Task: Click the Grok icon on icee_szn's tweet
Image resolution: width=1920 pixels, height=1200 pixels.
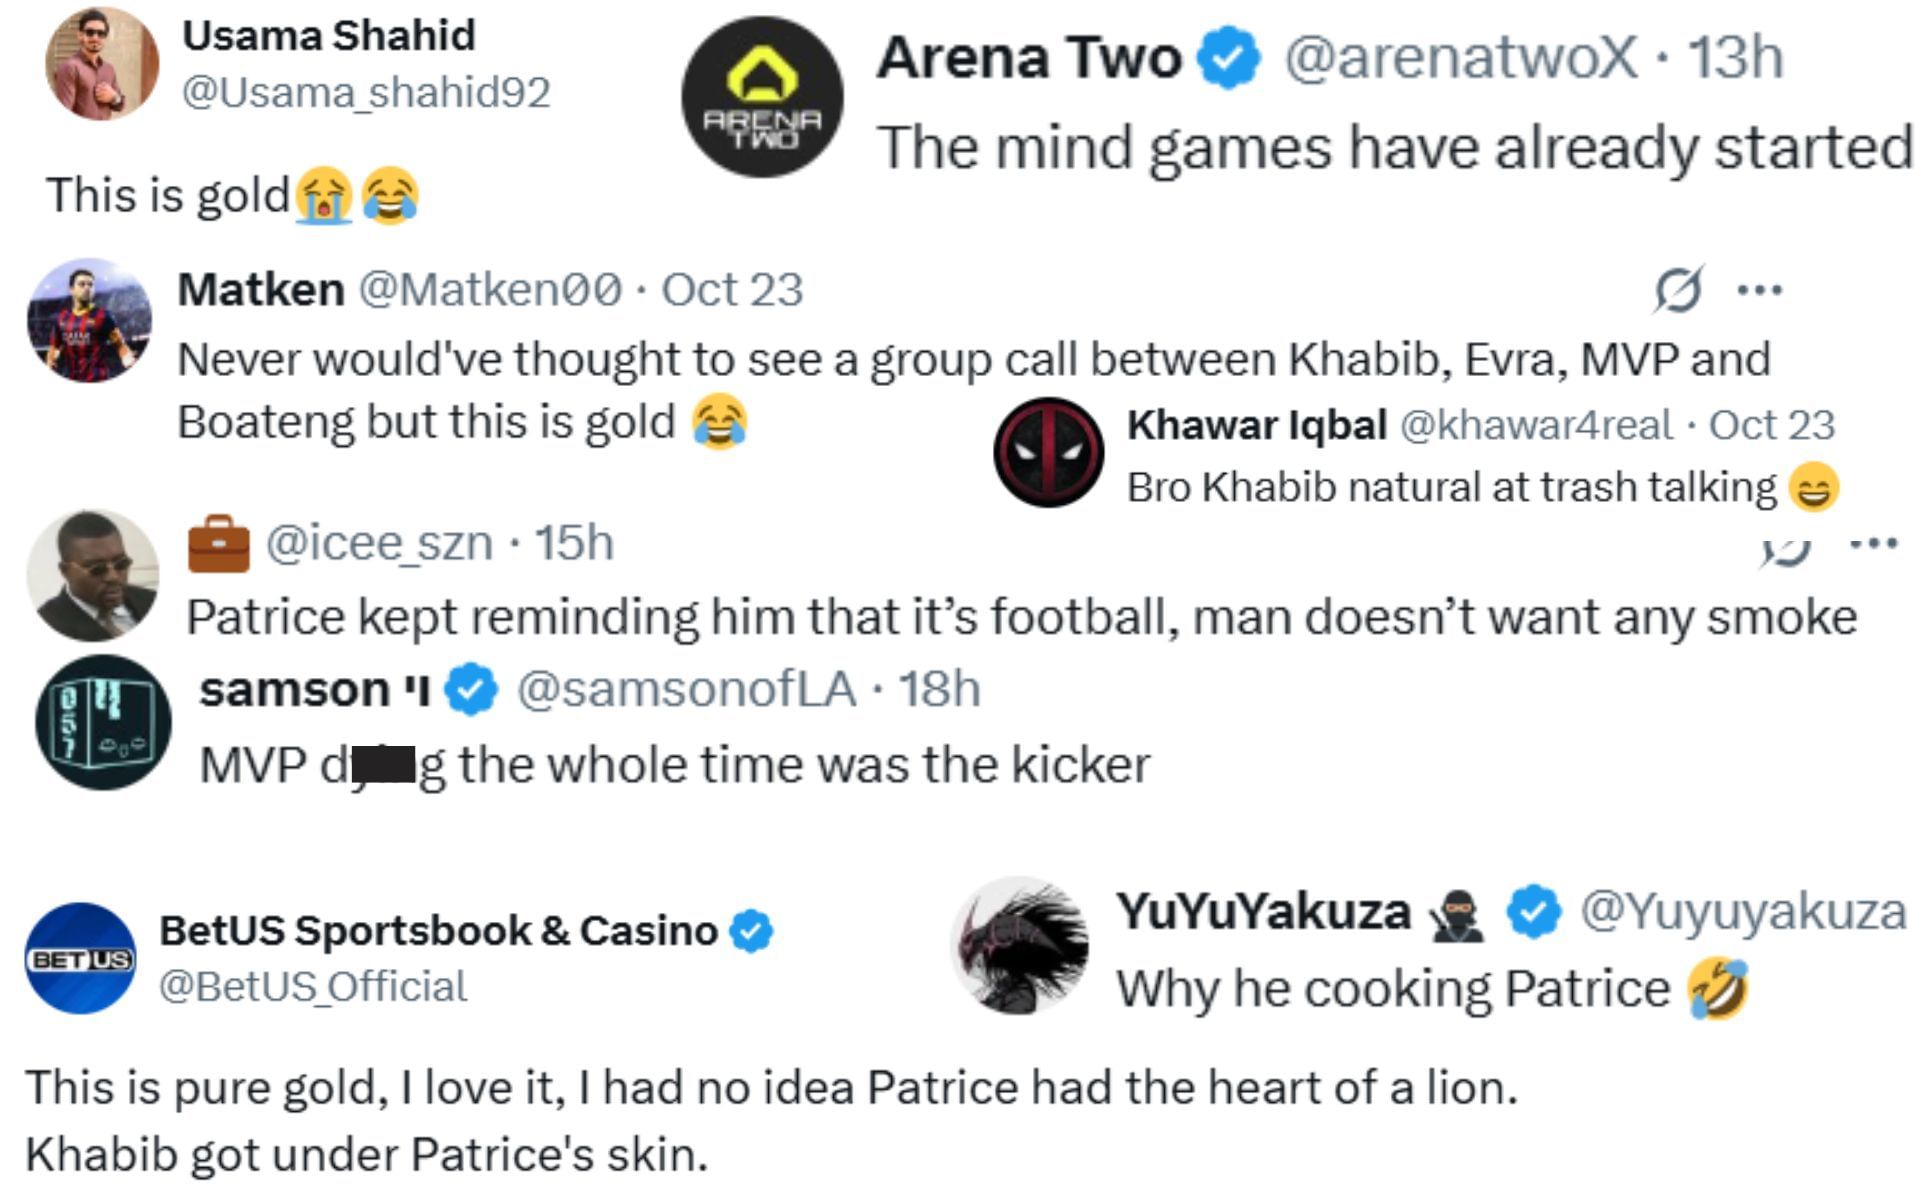Action: click(1786, 547)
